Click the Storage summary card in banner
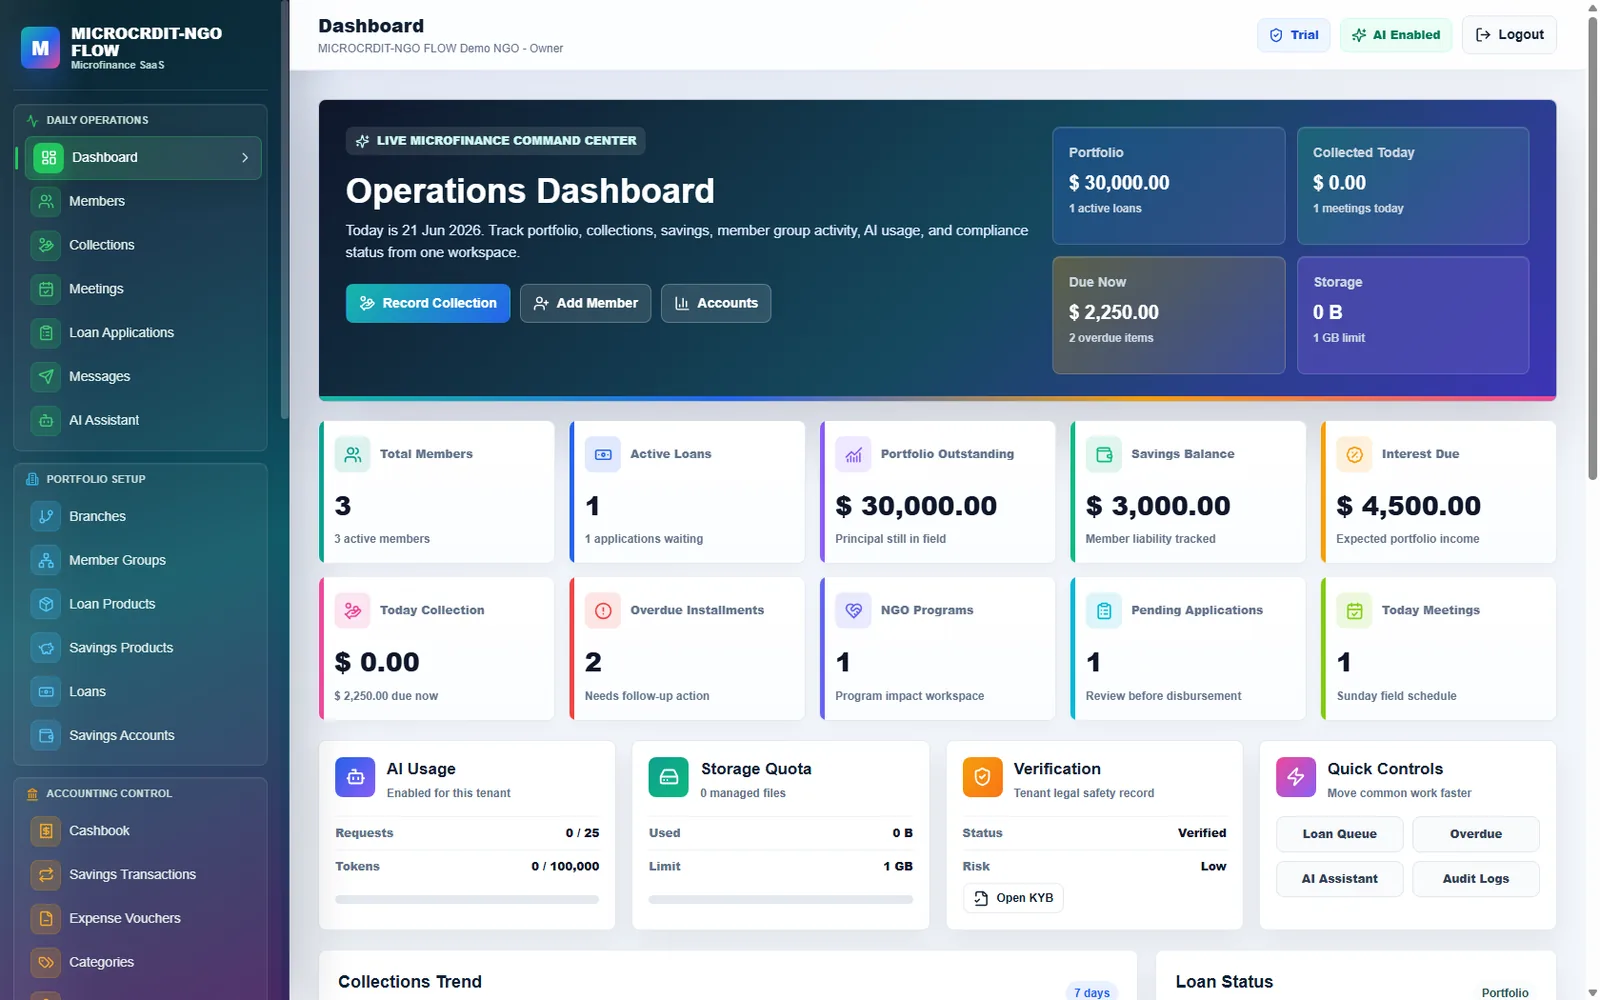This screenshot has width=1600, height=1000. [1413, 316]
